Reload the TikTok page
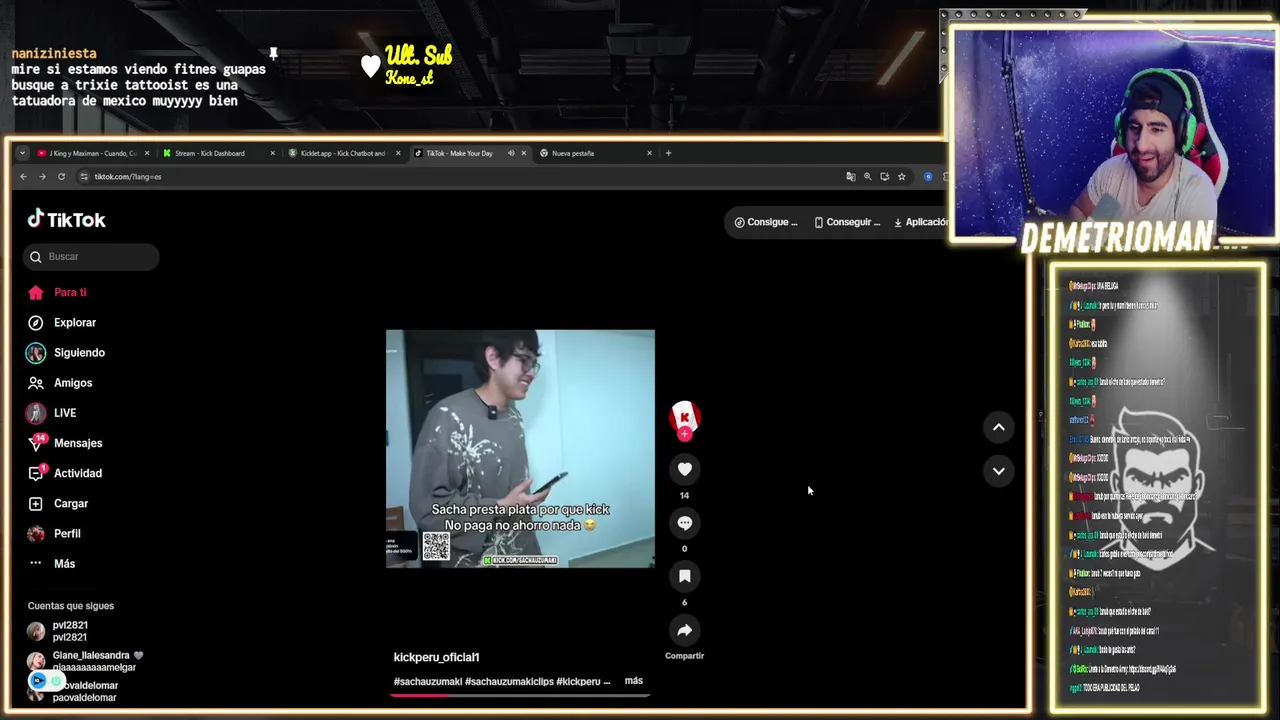Viewport: 1280px width, 720px height. (x=61, y=176)
